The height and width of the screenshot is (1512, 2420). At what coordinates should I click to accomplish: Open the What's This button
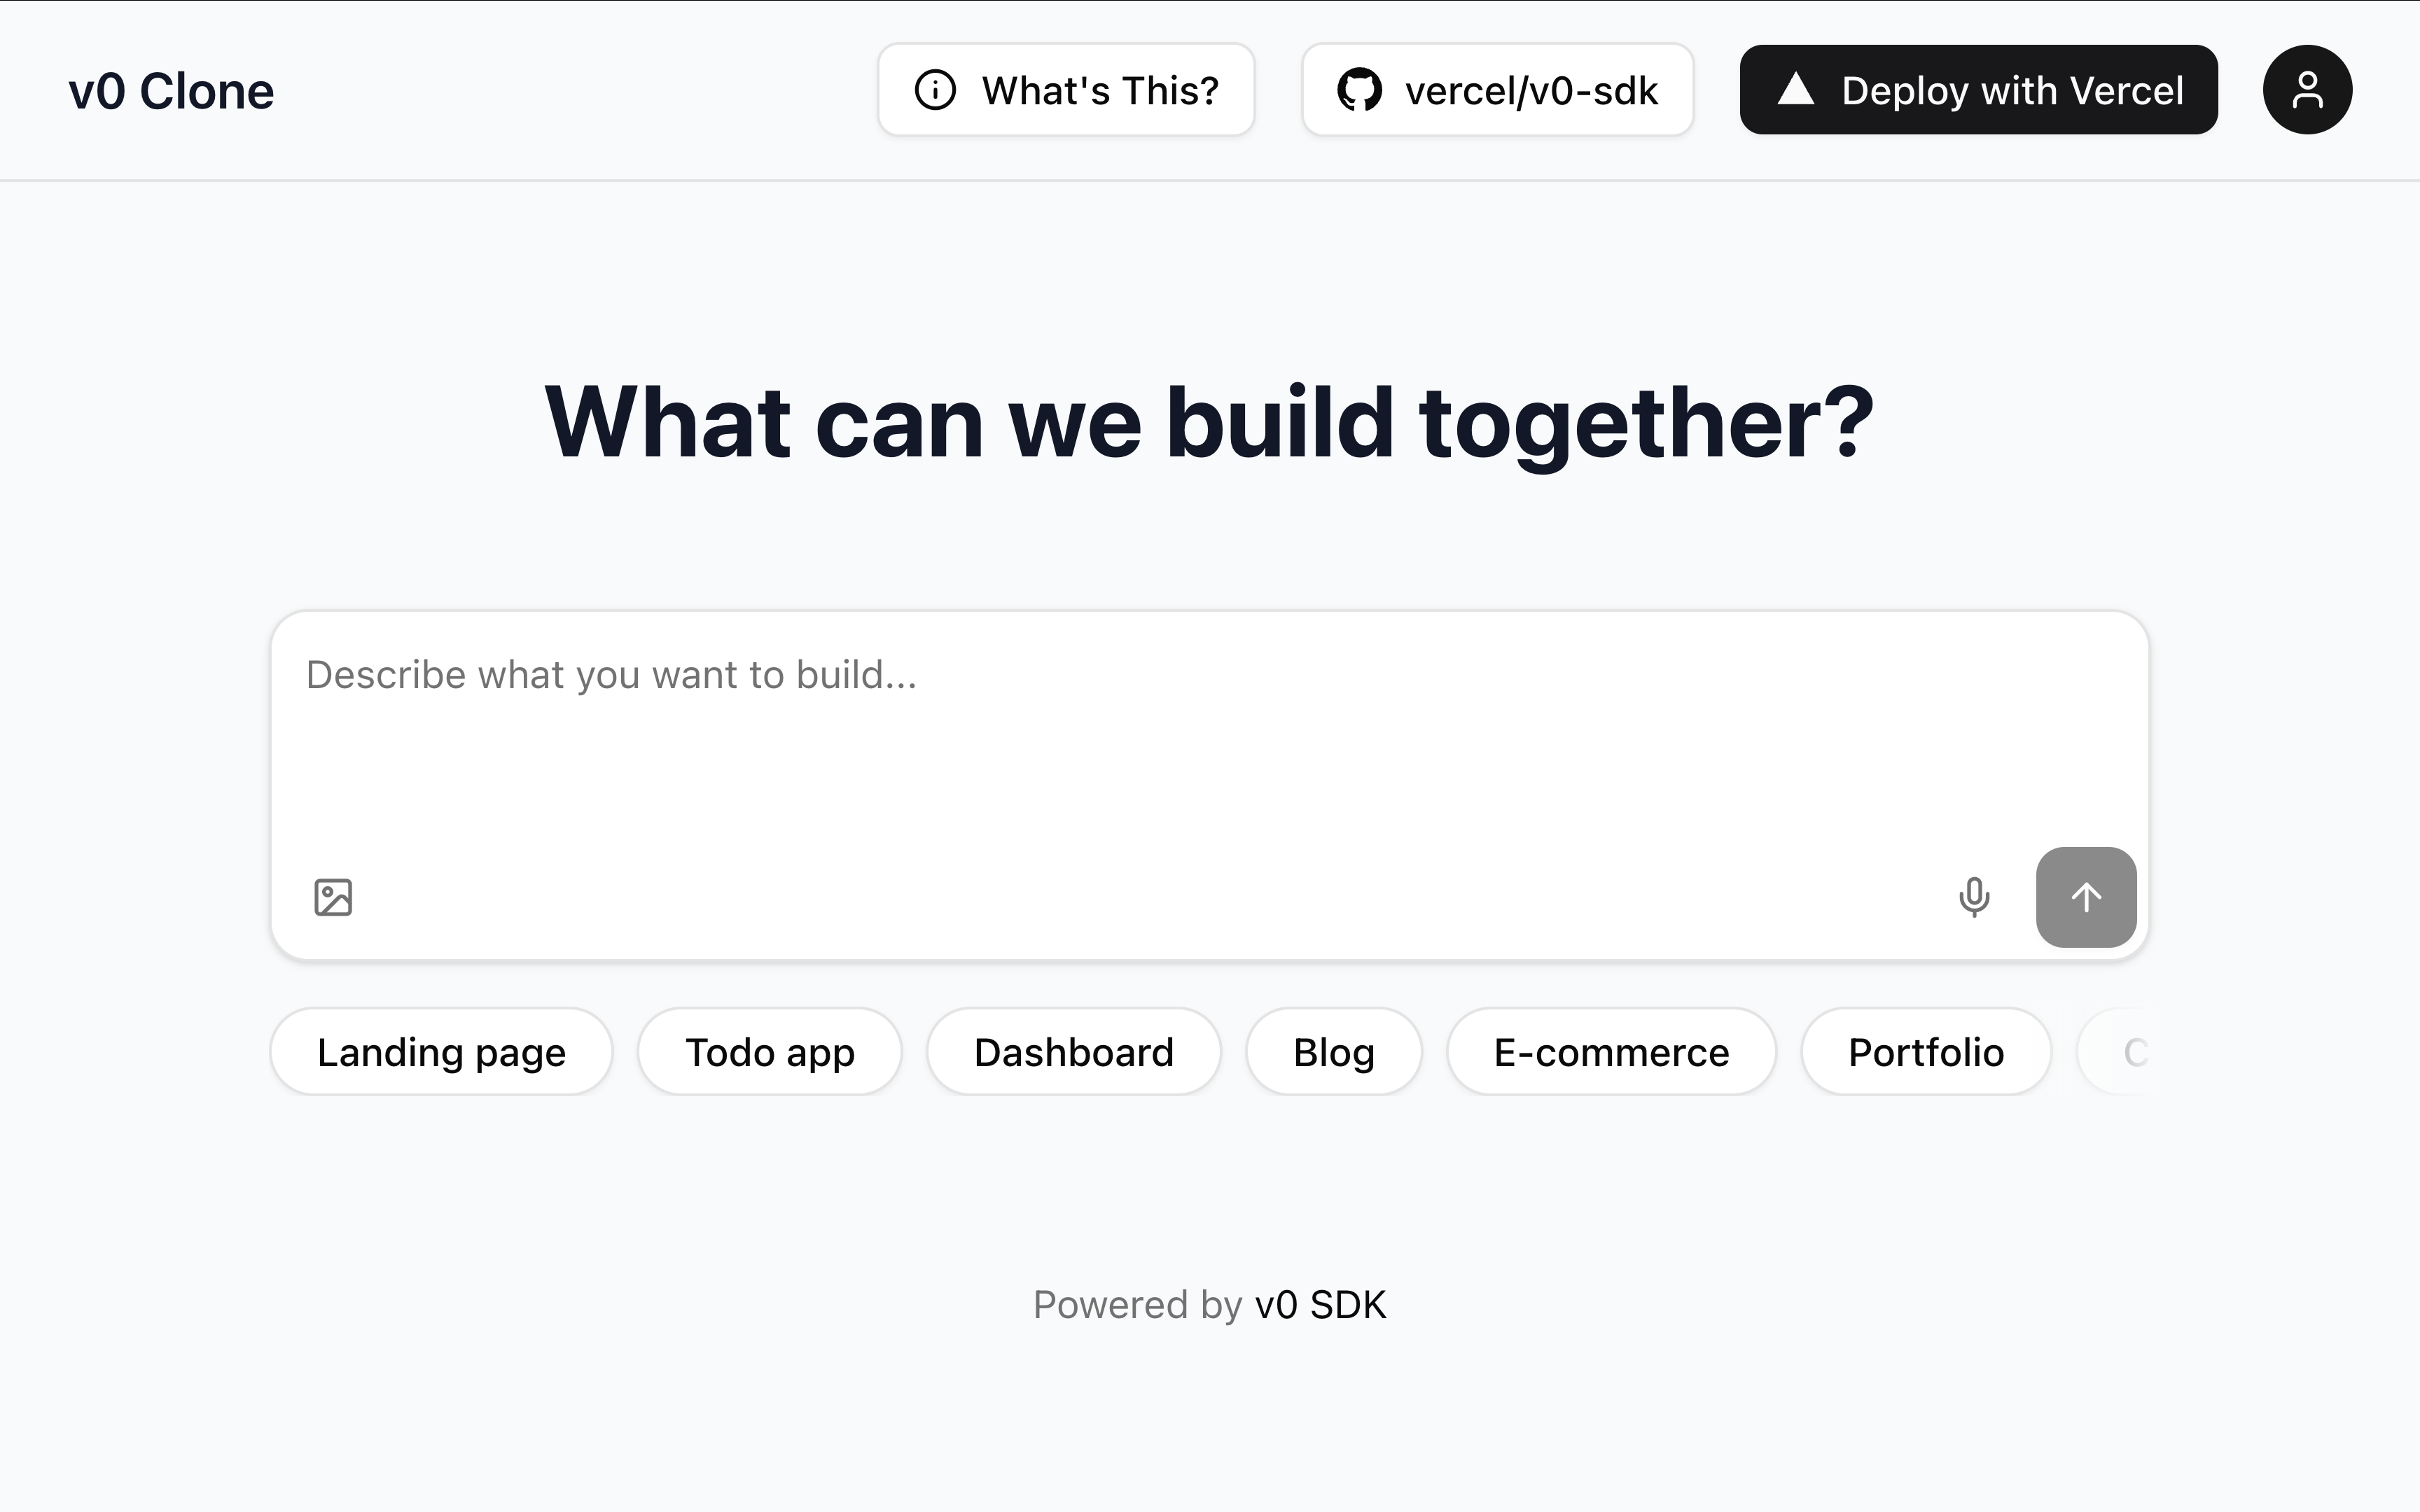tap(1066, 90)
